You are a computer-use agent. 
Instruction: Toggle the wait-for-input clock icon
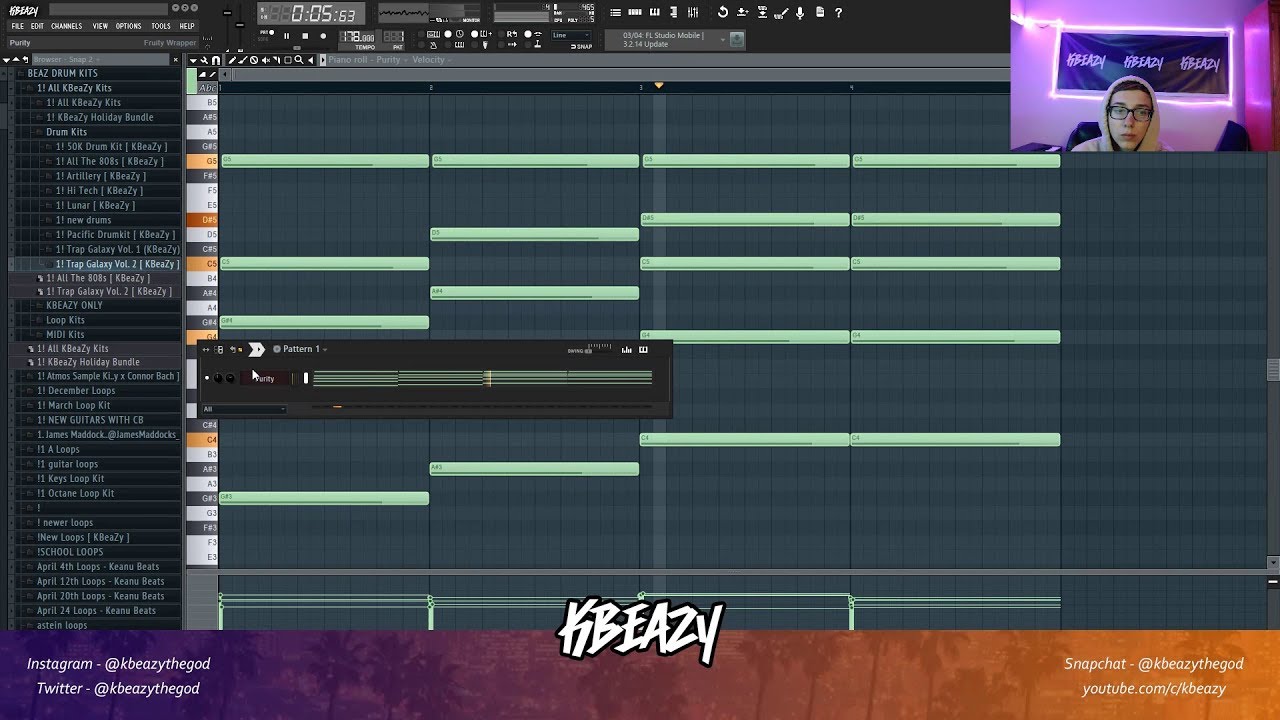[x=460, y=34]
